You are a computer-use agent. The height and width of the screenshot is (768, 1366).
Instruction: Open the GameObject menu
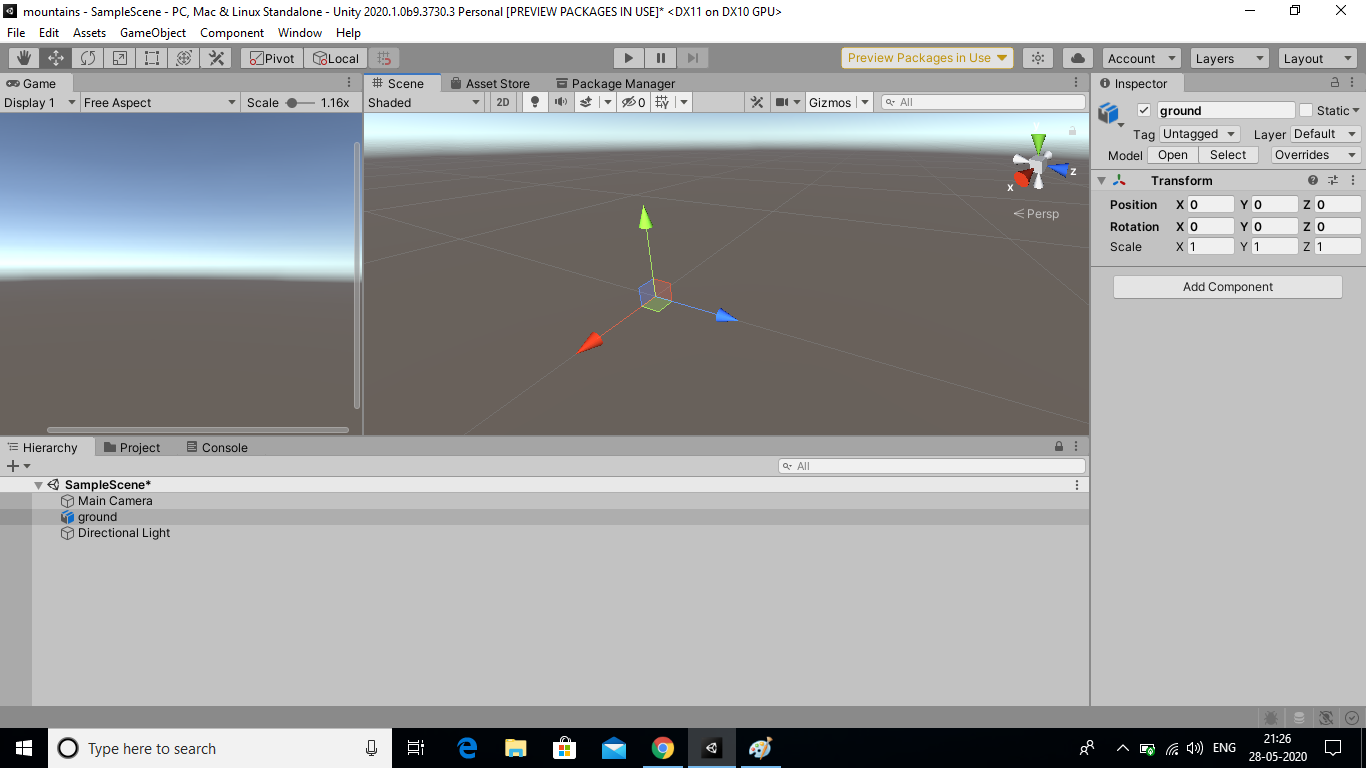tap(153, 33)
